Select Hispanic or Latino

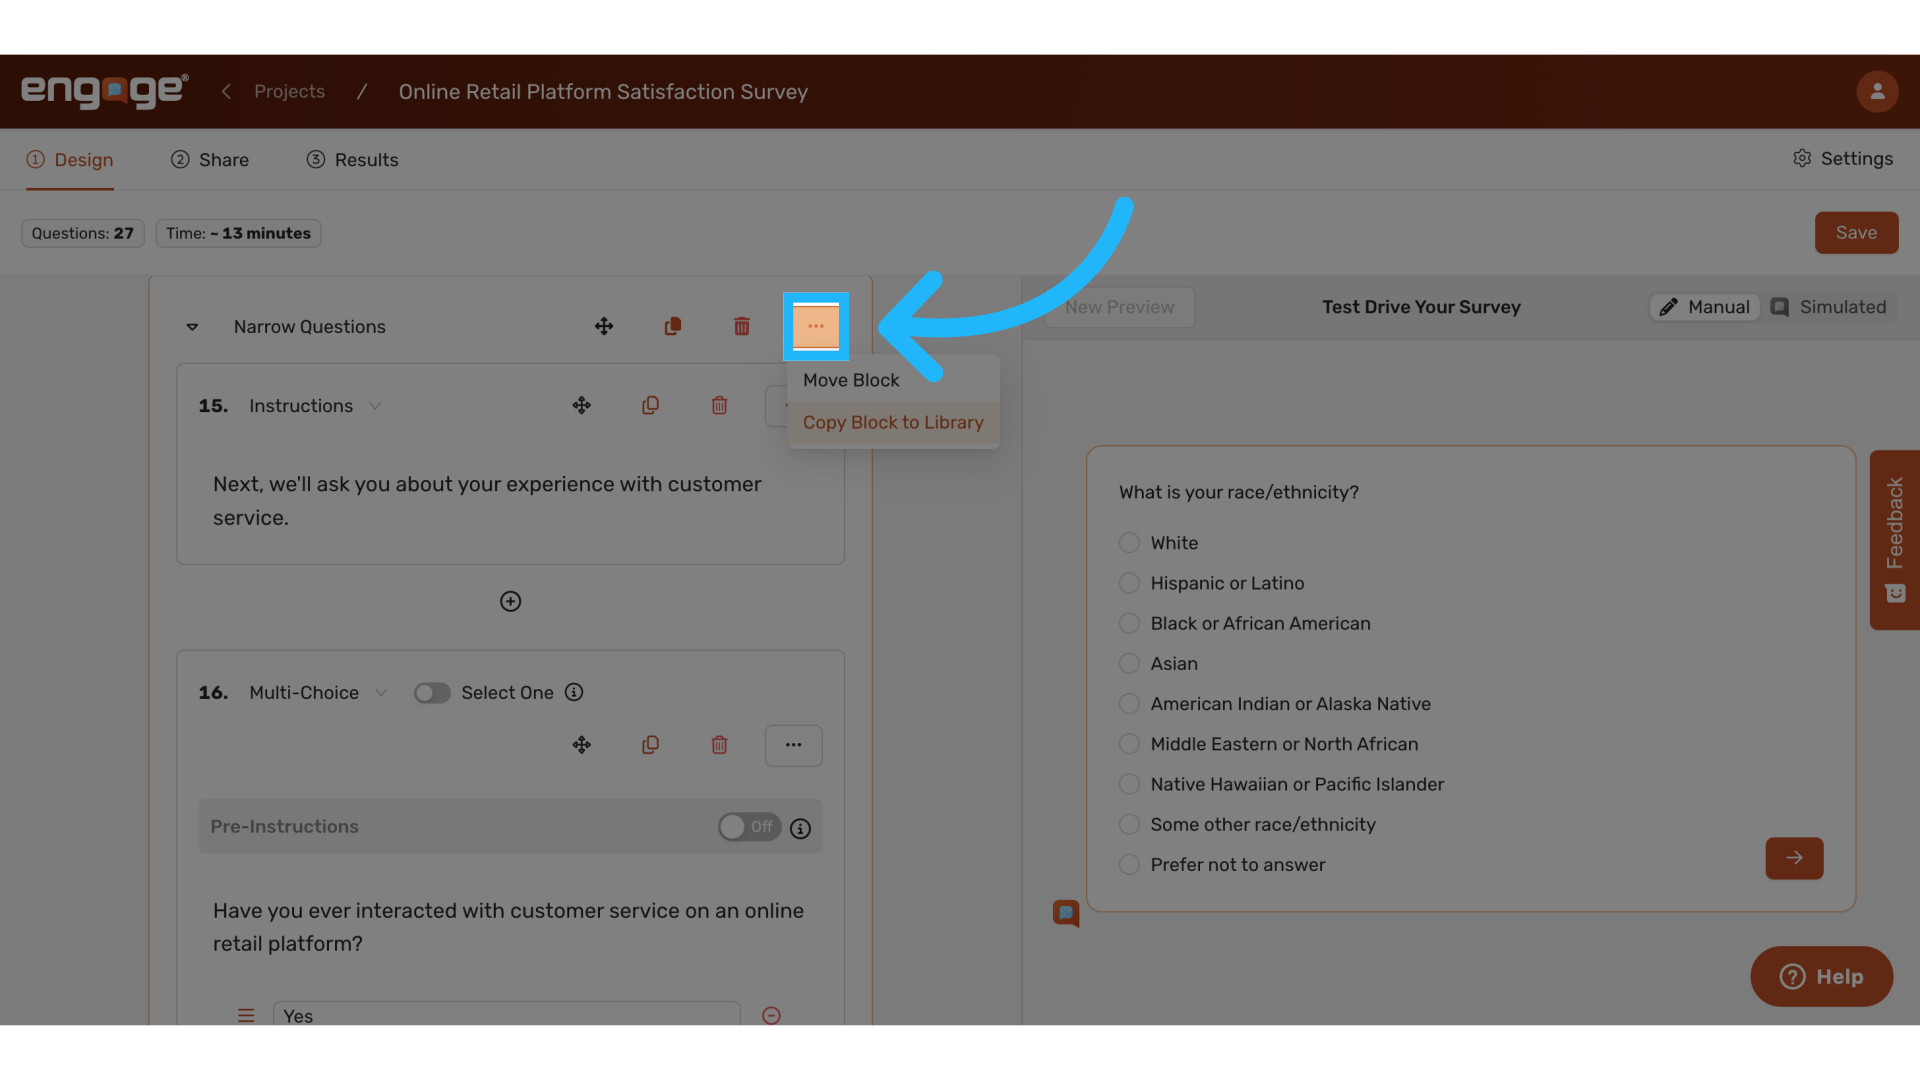(x=1129, y=583)
